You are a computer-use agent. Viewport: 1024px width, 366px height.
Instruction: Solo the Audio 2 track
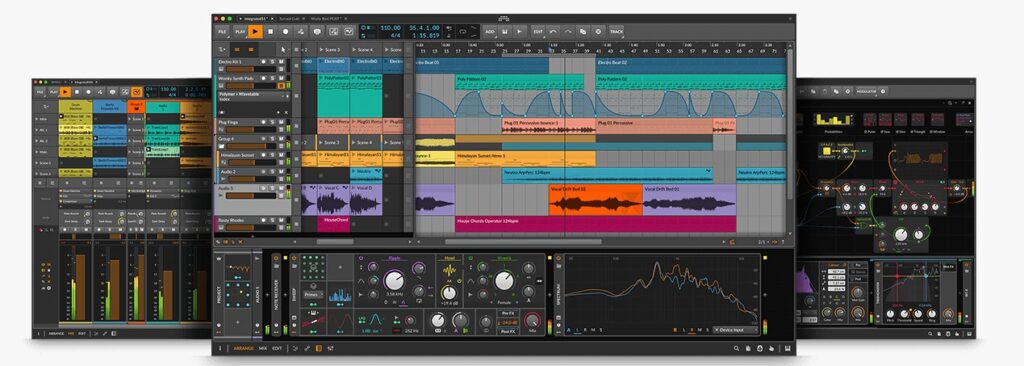(272, 172)
